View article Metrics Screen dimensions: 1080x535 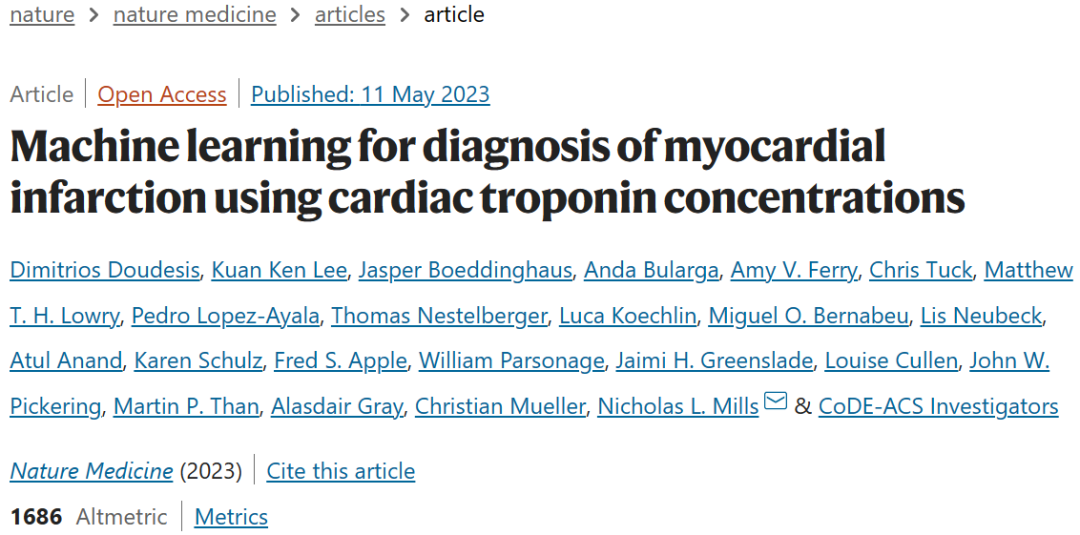(231, 517)
